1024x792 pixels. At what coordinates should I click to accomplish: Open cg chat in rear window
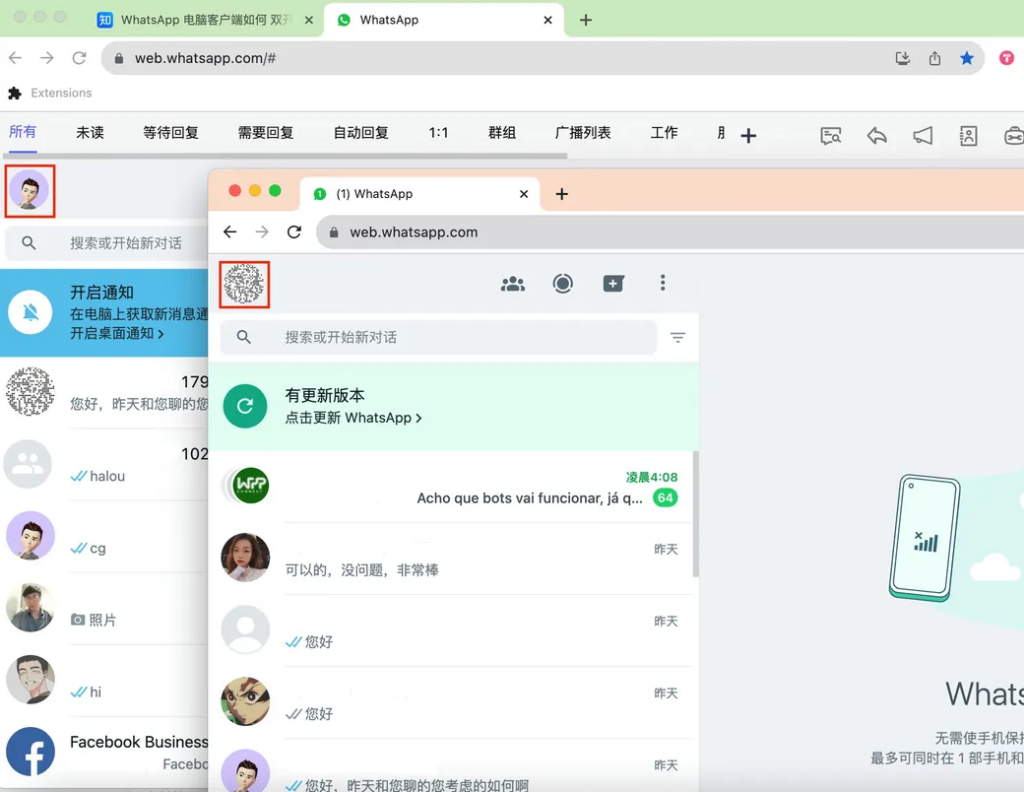tap(104, 537)
